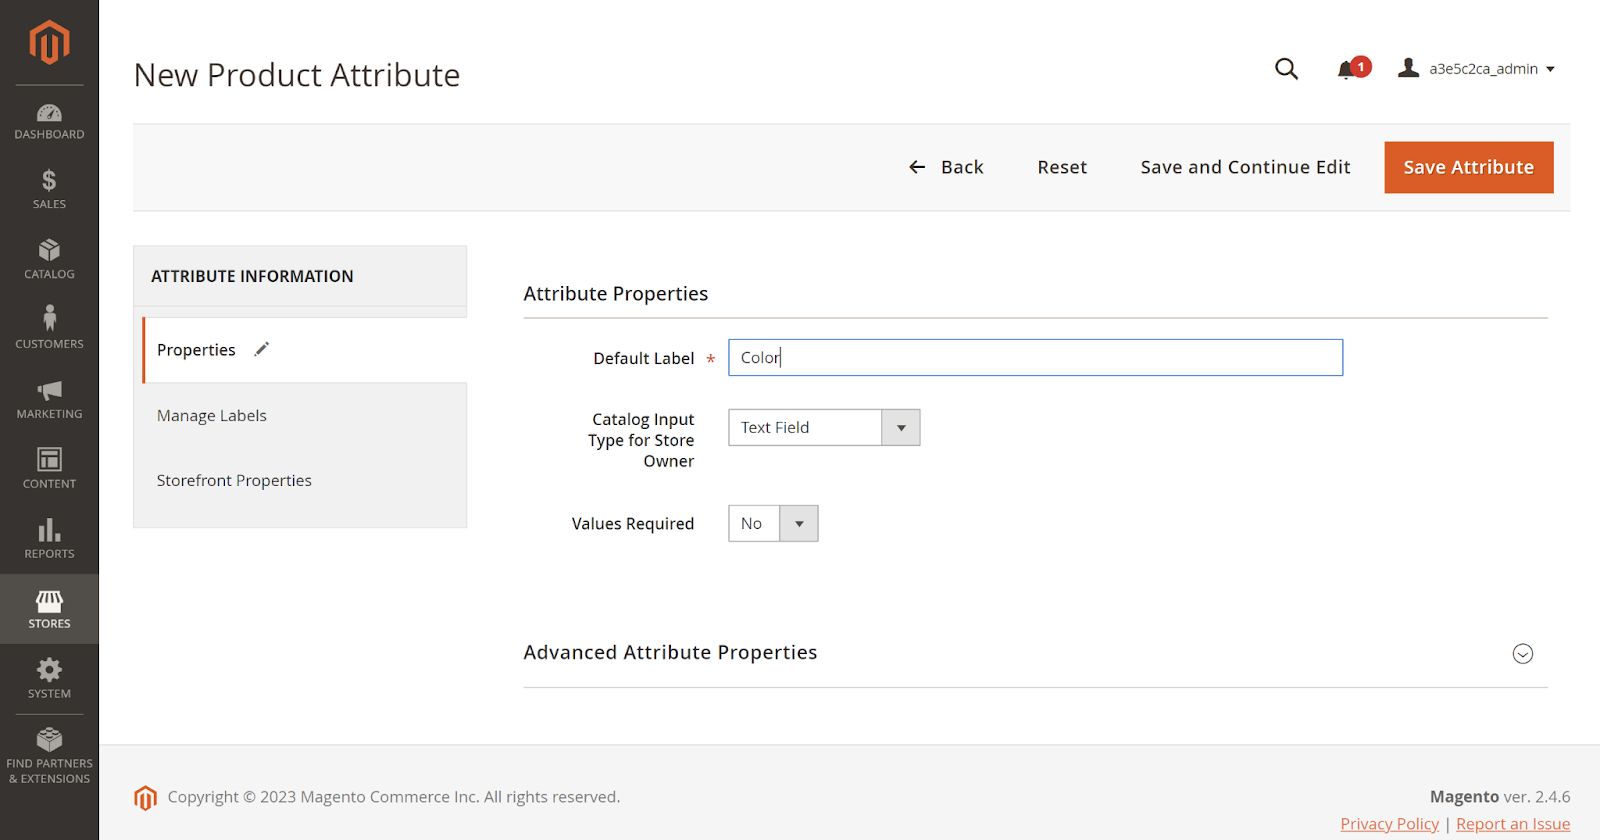Click the Magento logo in sidebar
This screenshot has width=1600, height=840.
tap(49, 43)
